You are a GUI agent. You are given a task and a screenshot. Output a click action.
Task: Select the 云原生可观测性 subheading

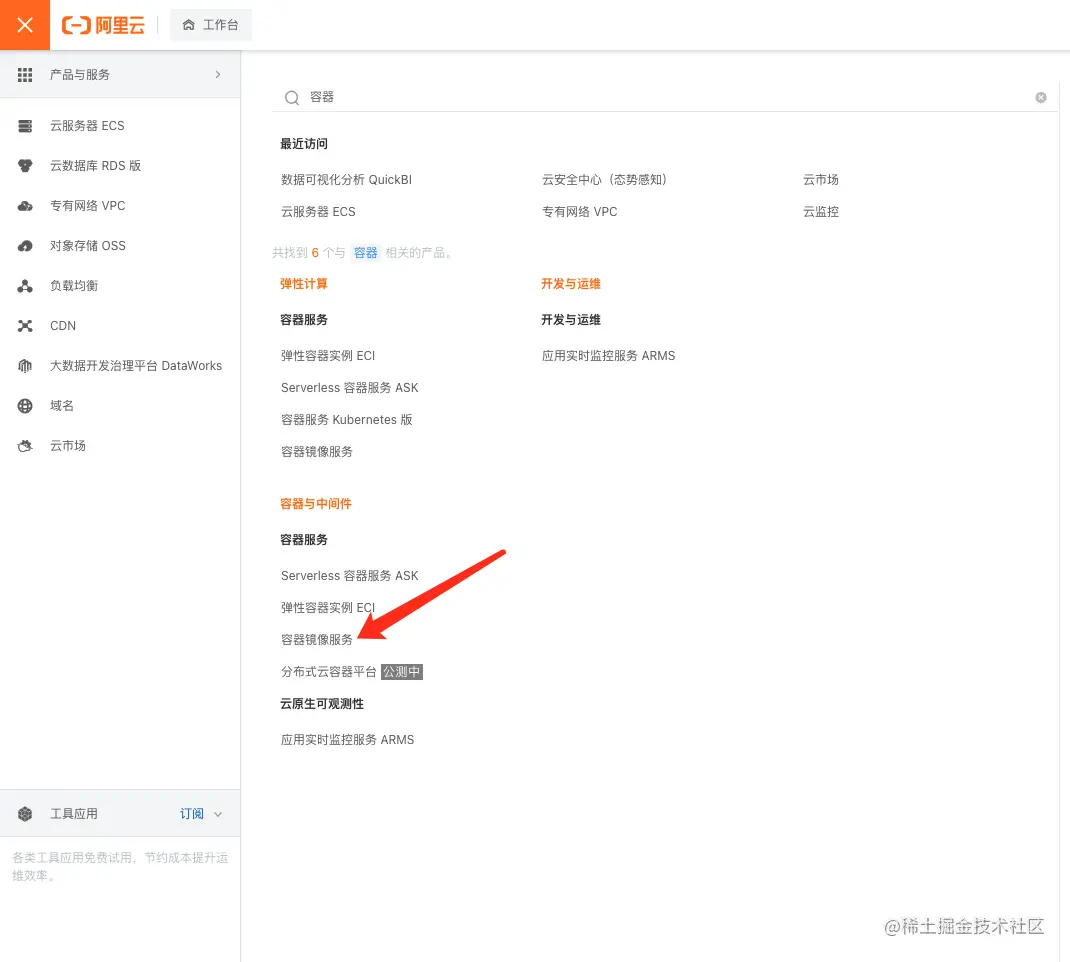322,705
